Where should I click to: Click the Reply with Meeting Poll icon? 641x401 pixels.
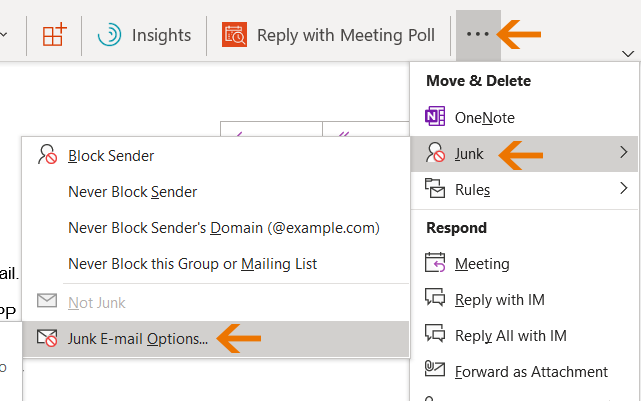click(x=234, y=36)
